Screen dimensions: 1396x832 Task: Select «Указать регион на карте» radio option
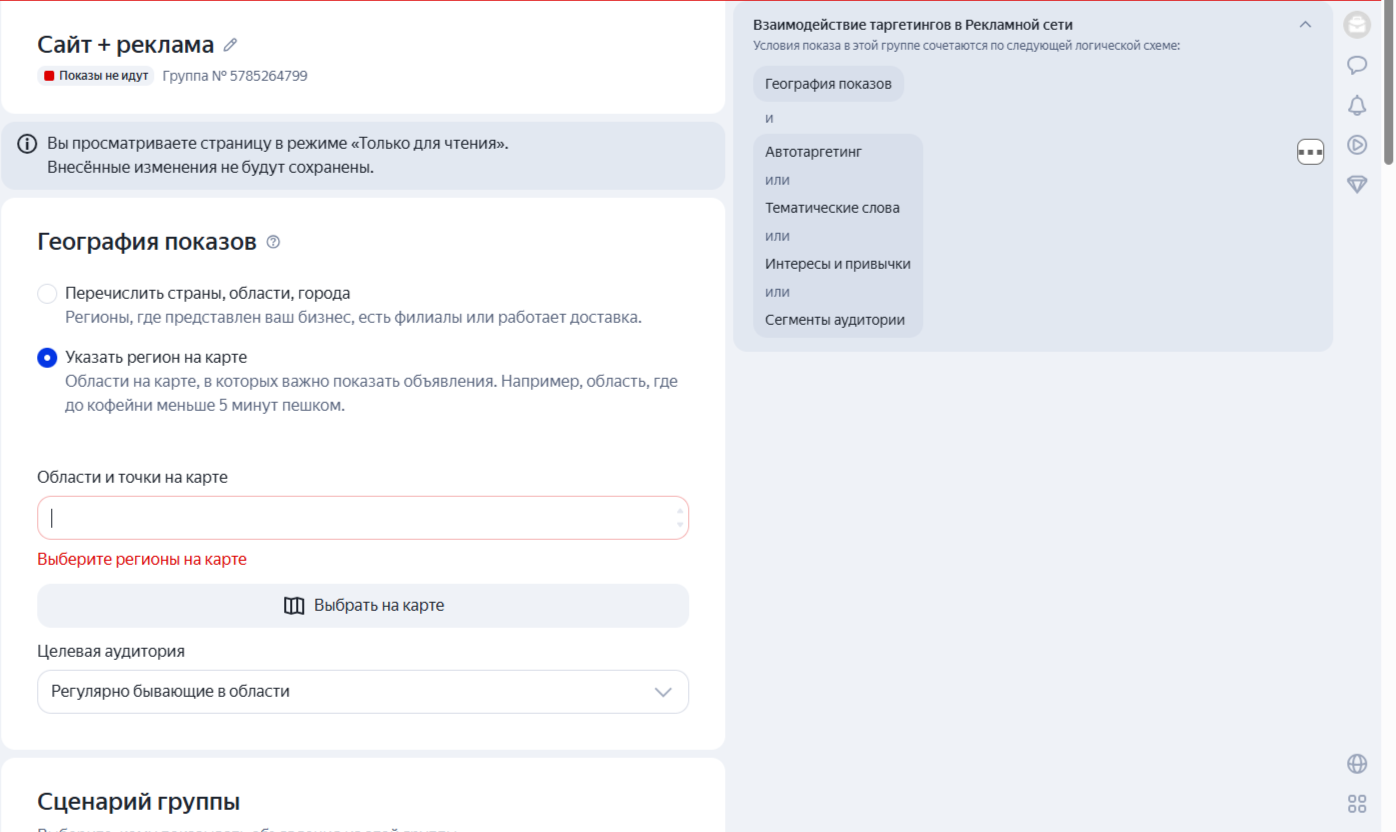click(47, 358)
